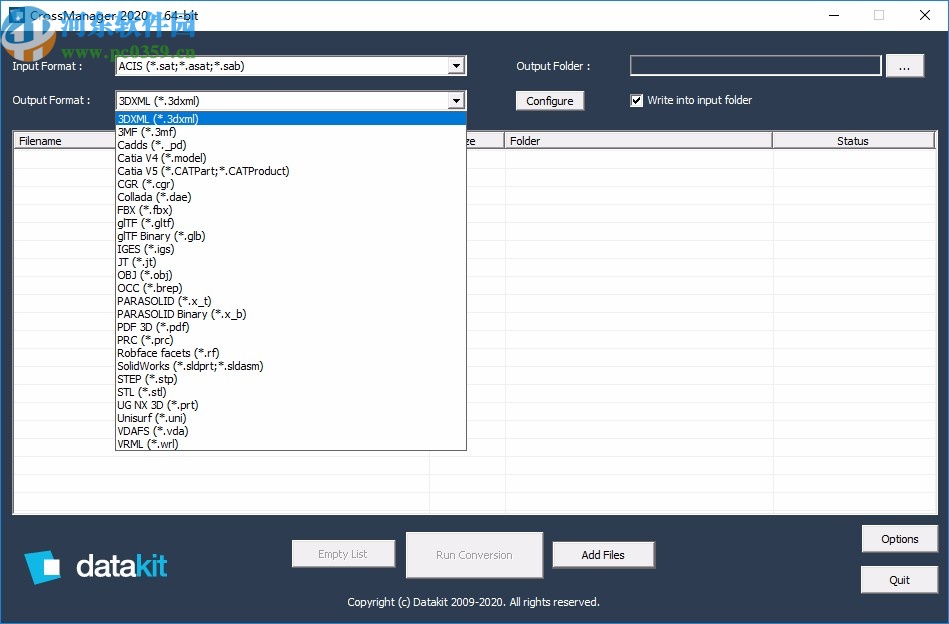Click the Add Files button
This screenshot has width=949, height=624.
[x=603, y=554]
